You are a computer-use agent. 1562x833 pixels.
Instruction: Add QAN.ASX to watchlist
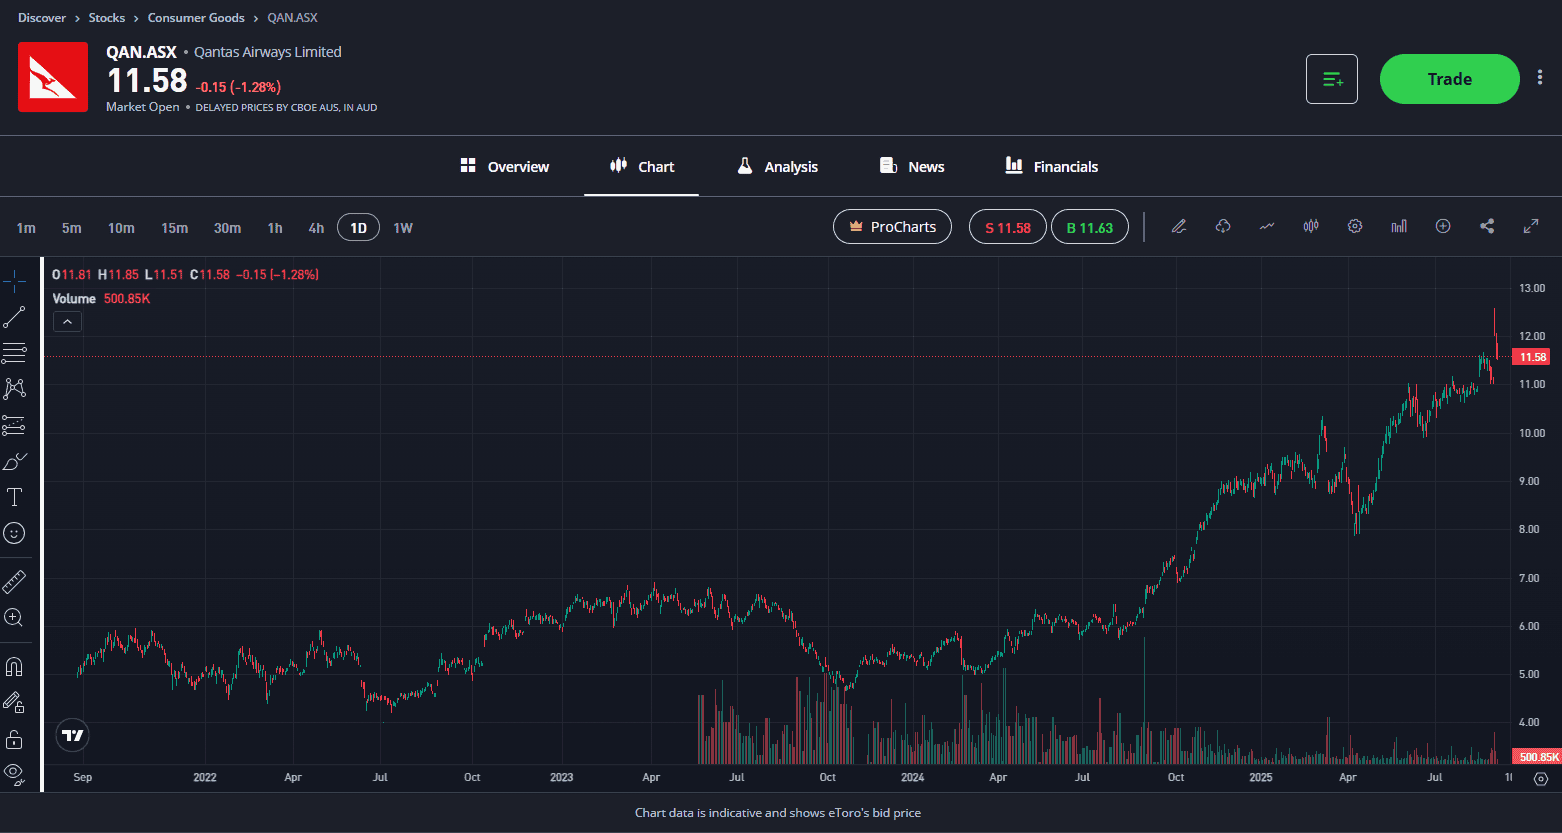click(x=1332, y=79)
